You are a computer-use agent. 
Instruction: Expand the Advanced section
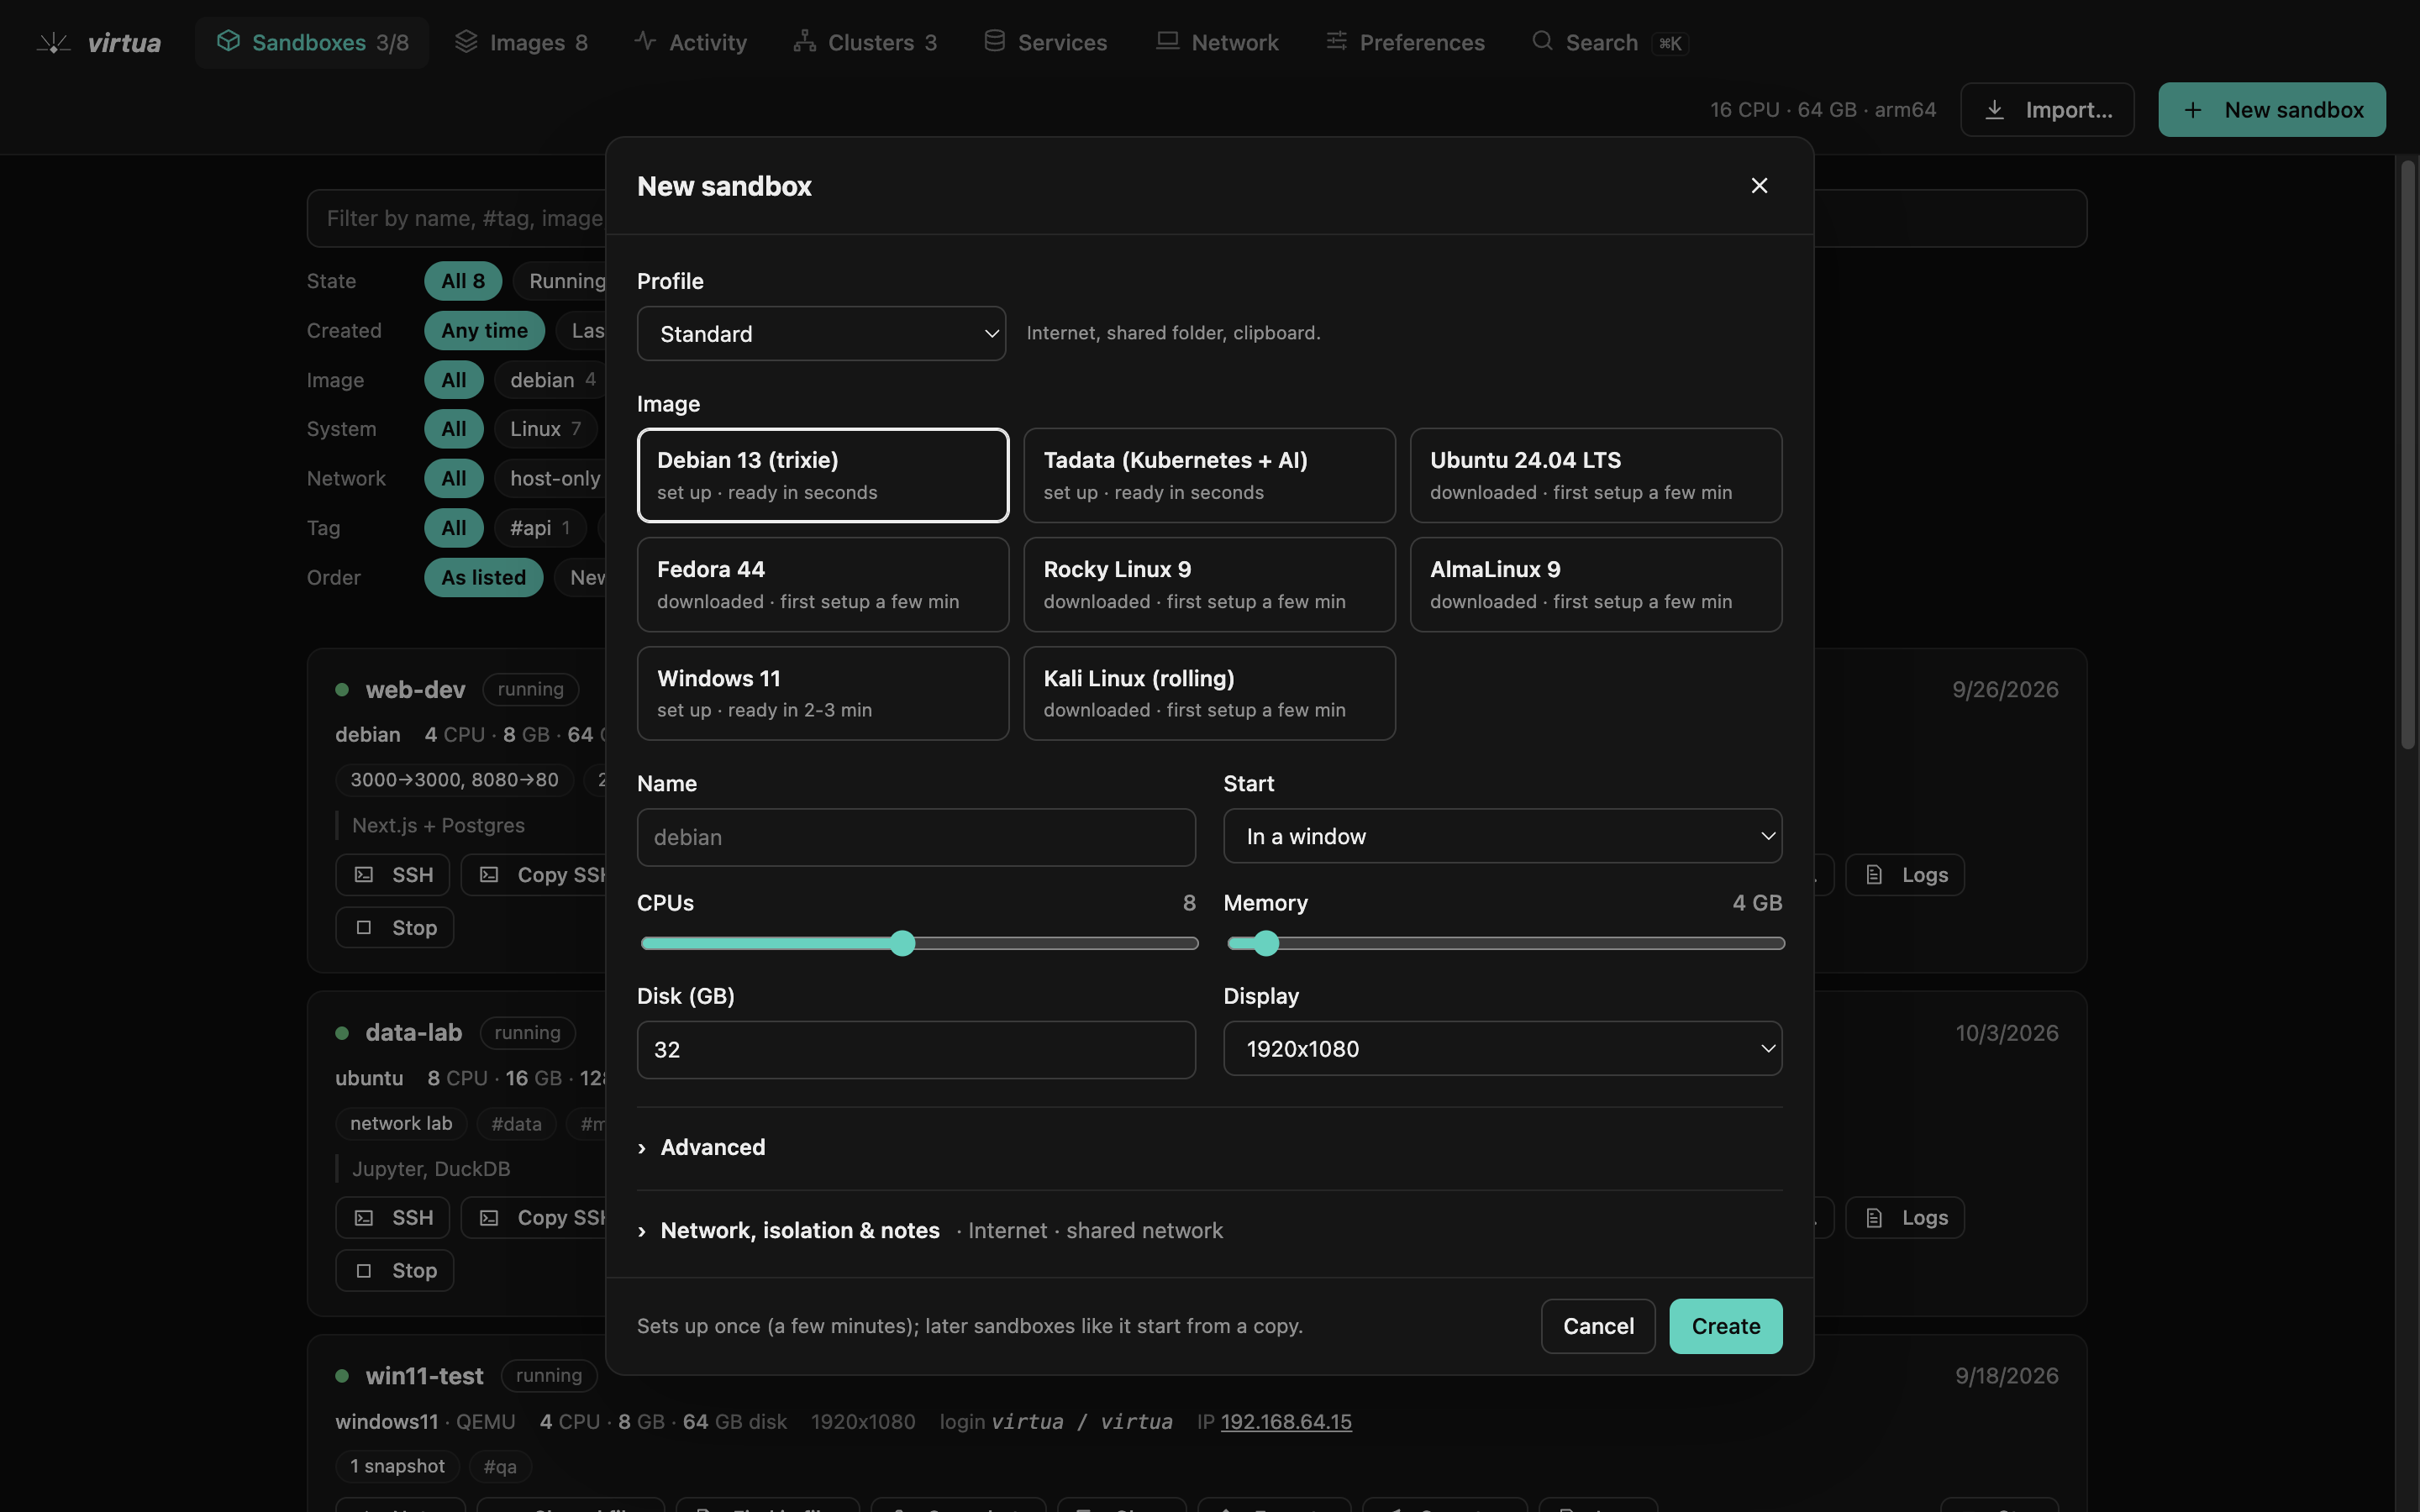(x=701, y=1147)
